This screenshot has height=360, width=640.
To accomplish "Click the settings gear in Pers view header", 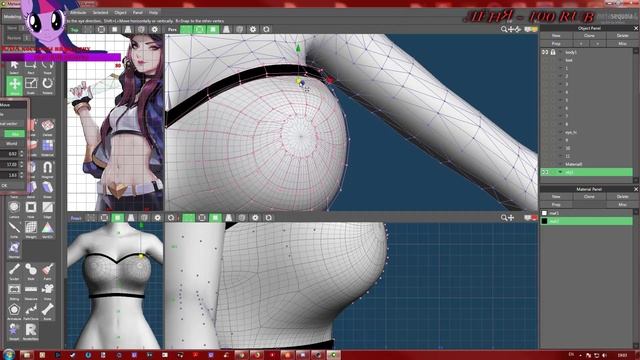I will pos(253,29).
